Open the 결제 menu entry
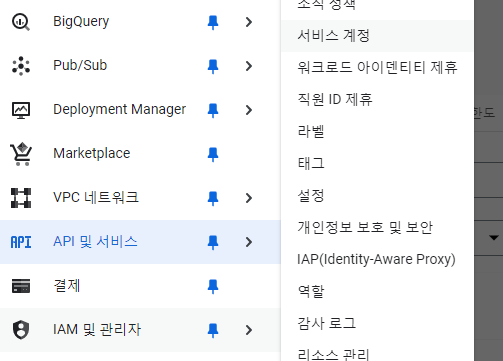Viewport: 503px width, 361px height. click(140, 286)
